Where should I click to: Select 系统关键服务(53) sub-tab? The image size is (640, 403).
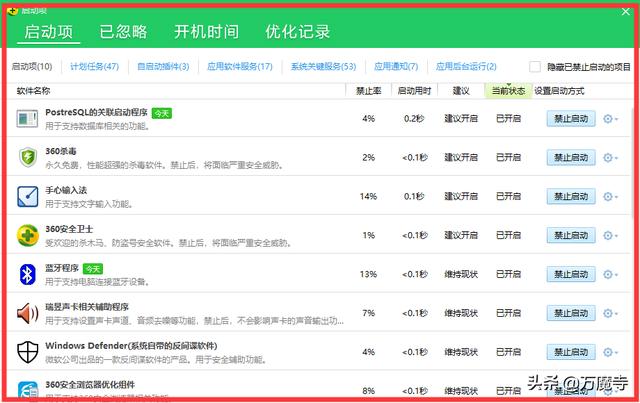click(x=323, y=67)
